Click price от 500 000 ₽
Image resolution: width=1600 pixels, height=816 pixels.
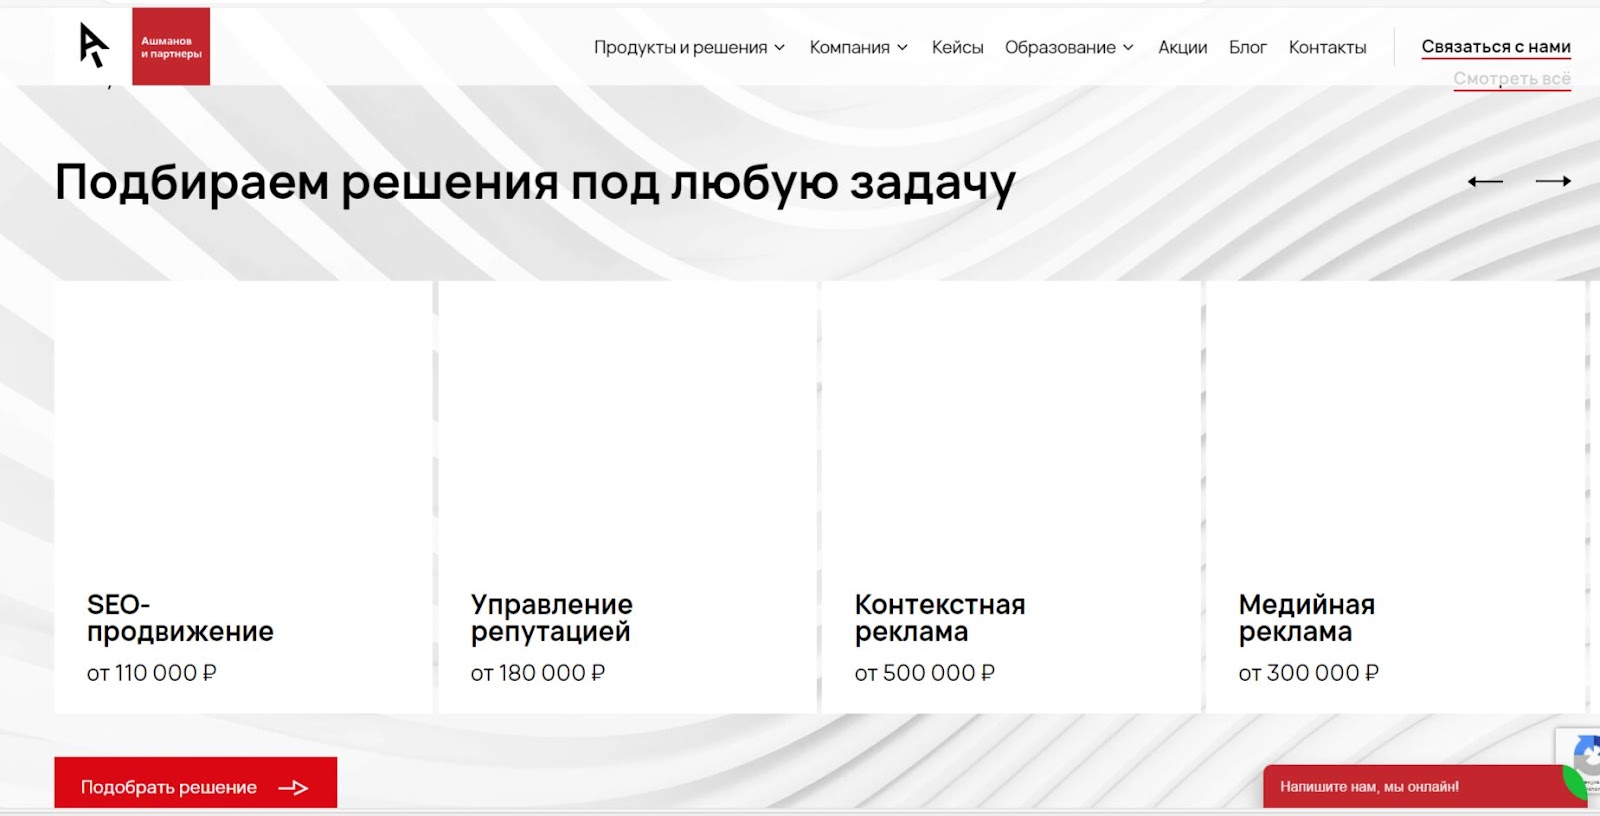[x=924, y=673]
